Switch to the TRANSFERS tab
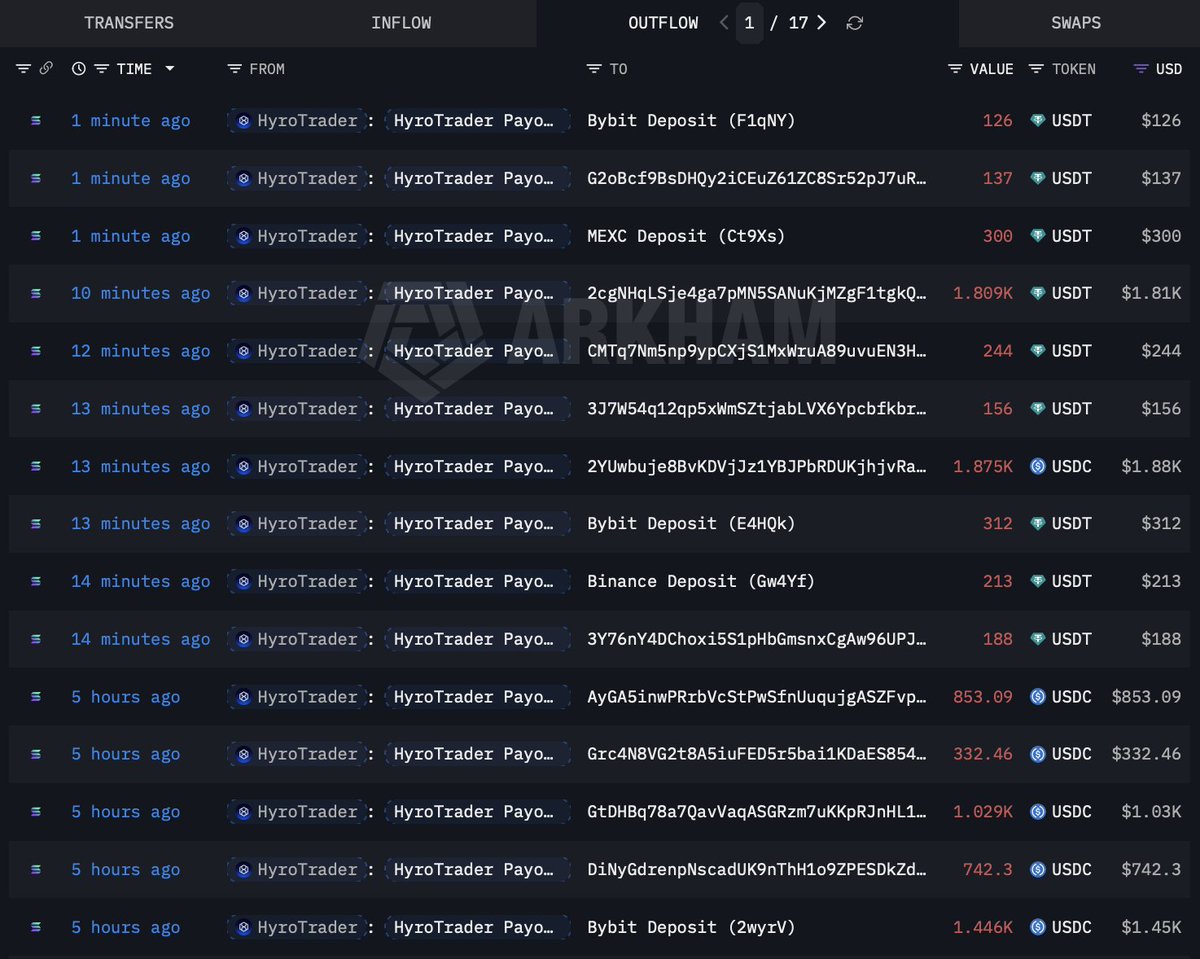 [129, 23]
